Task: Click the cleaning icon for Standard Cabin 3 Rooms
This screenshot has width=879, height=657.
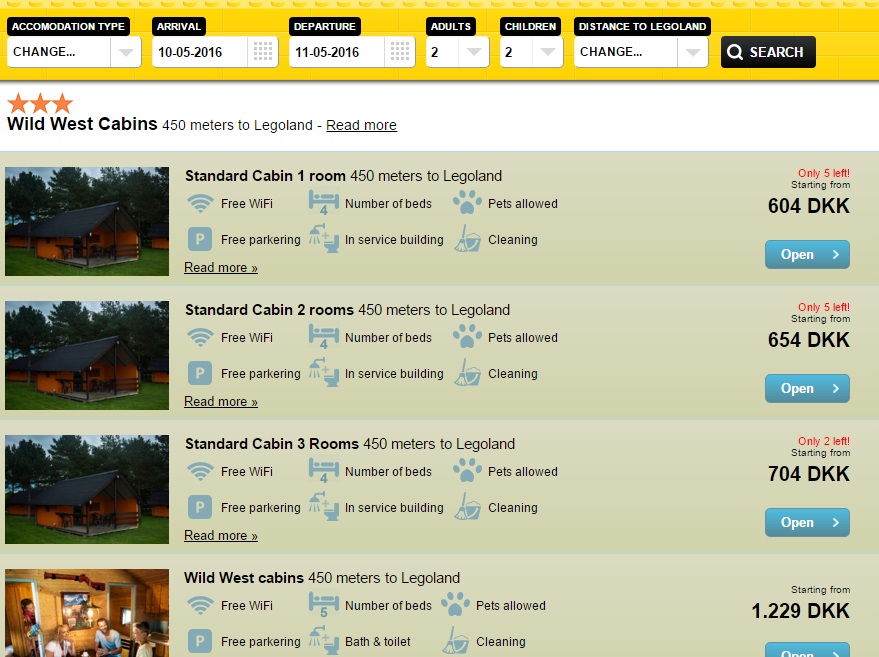Action: point(467,507)
